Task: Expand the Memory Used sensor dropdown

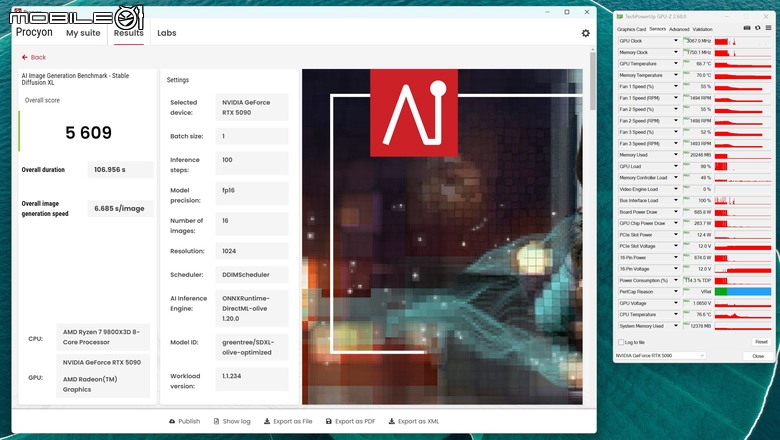Action: point(676,155)
